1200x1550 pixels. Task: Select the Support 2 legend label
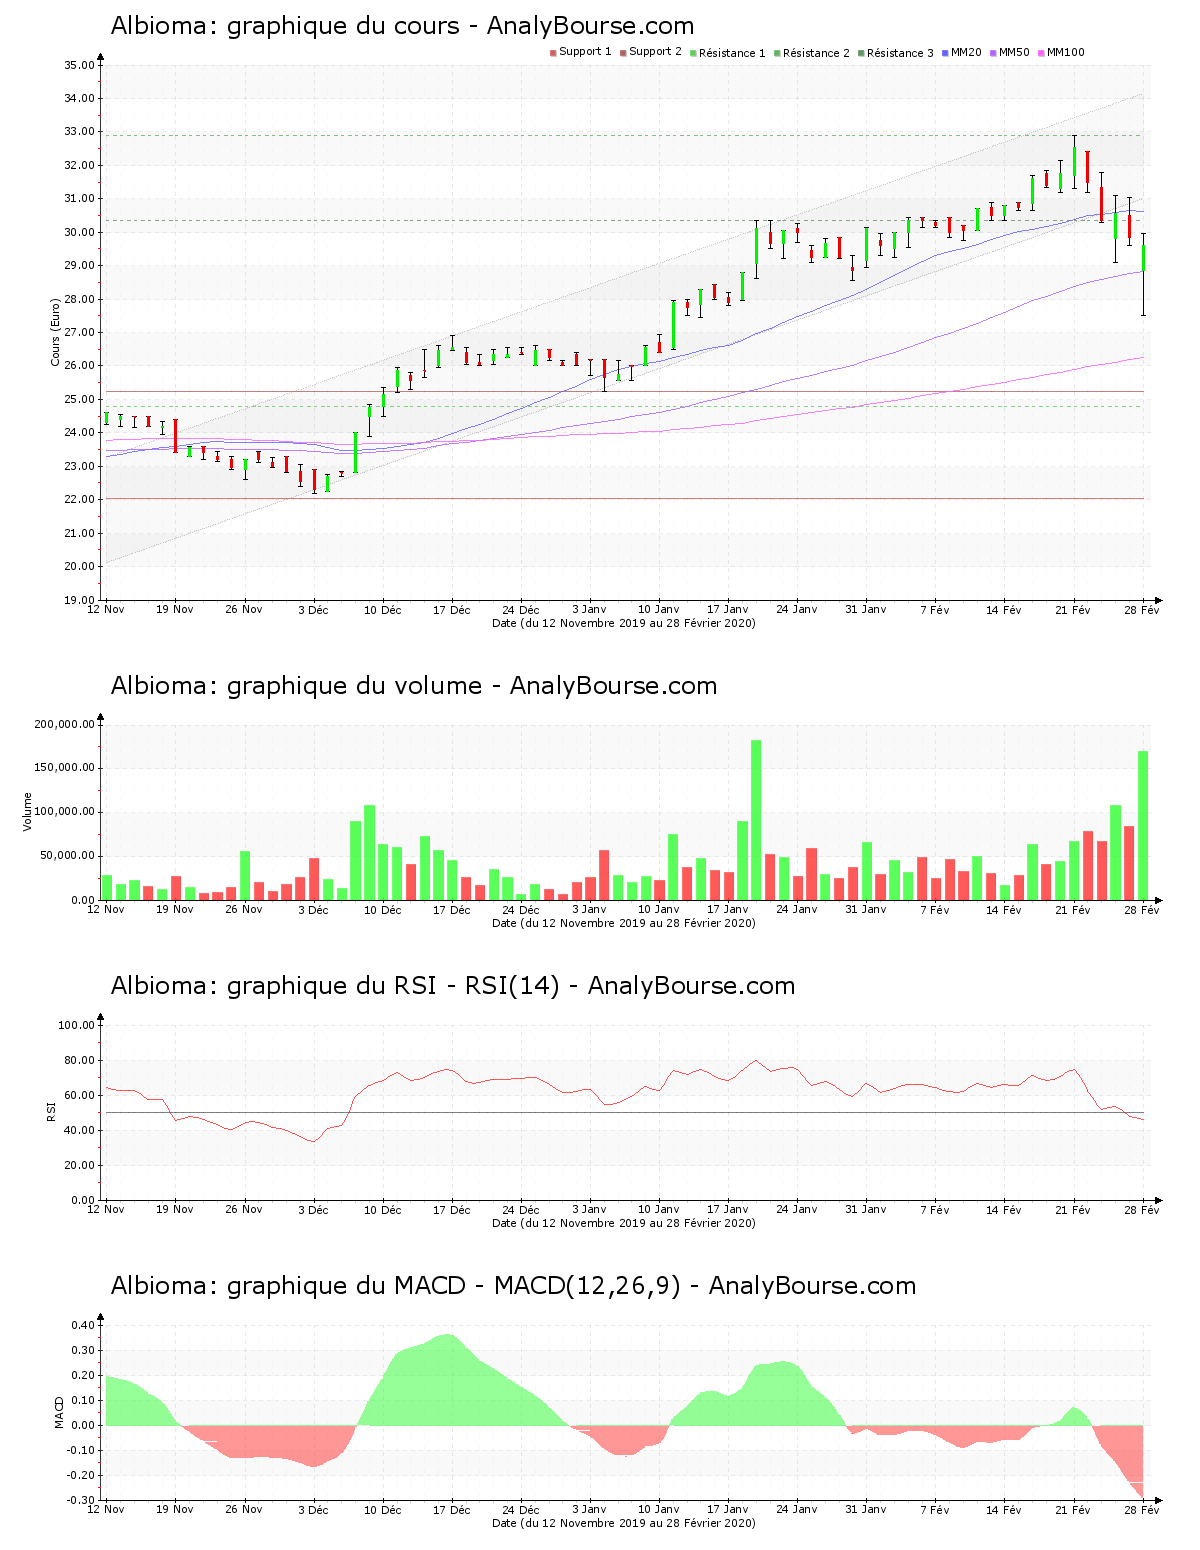coord(655,52)
